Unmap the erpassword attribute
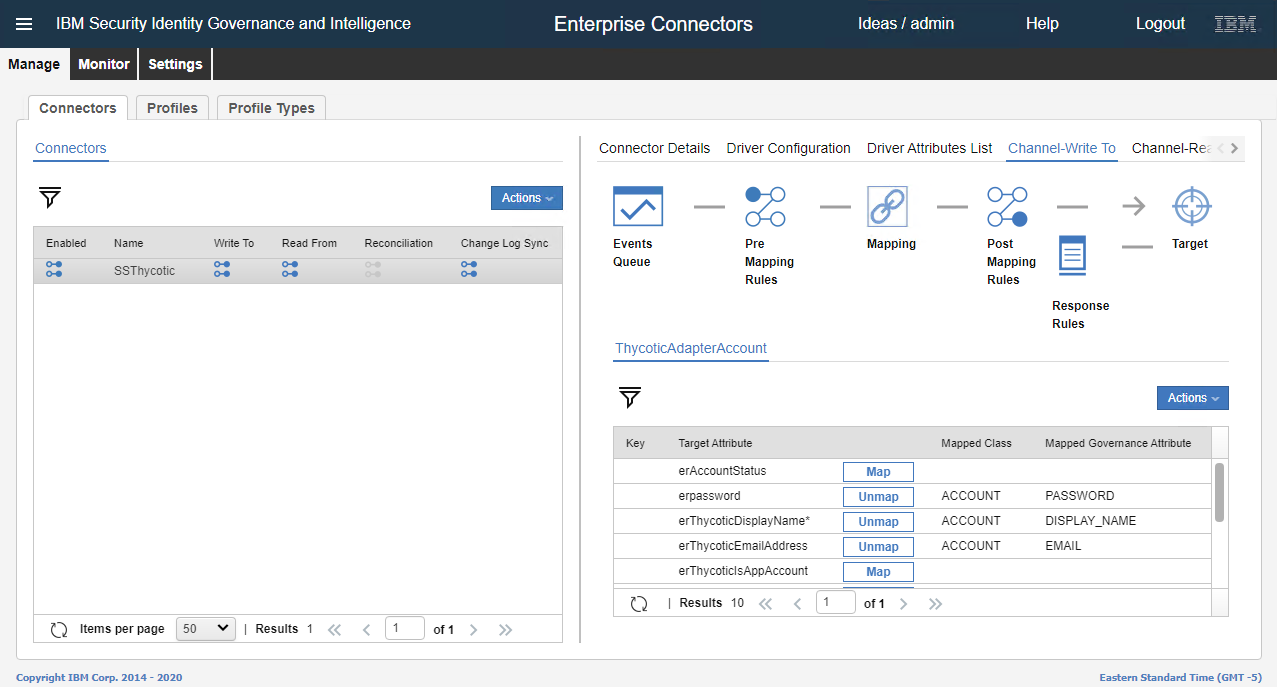This screenshot has width=1277, height=687. 878,497
